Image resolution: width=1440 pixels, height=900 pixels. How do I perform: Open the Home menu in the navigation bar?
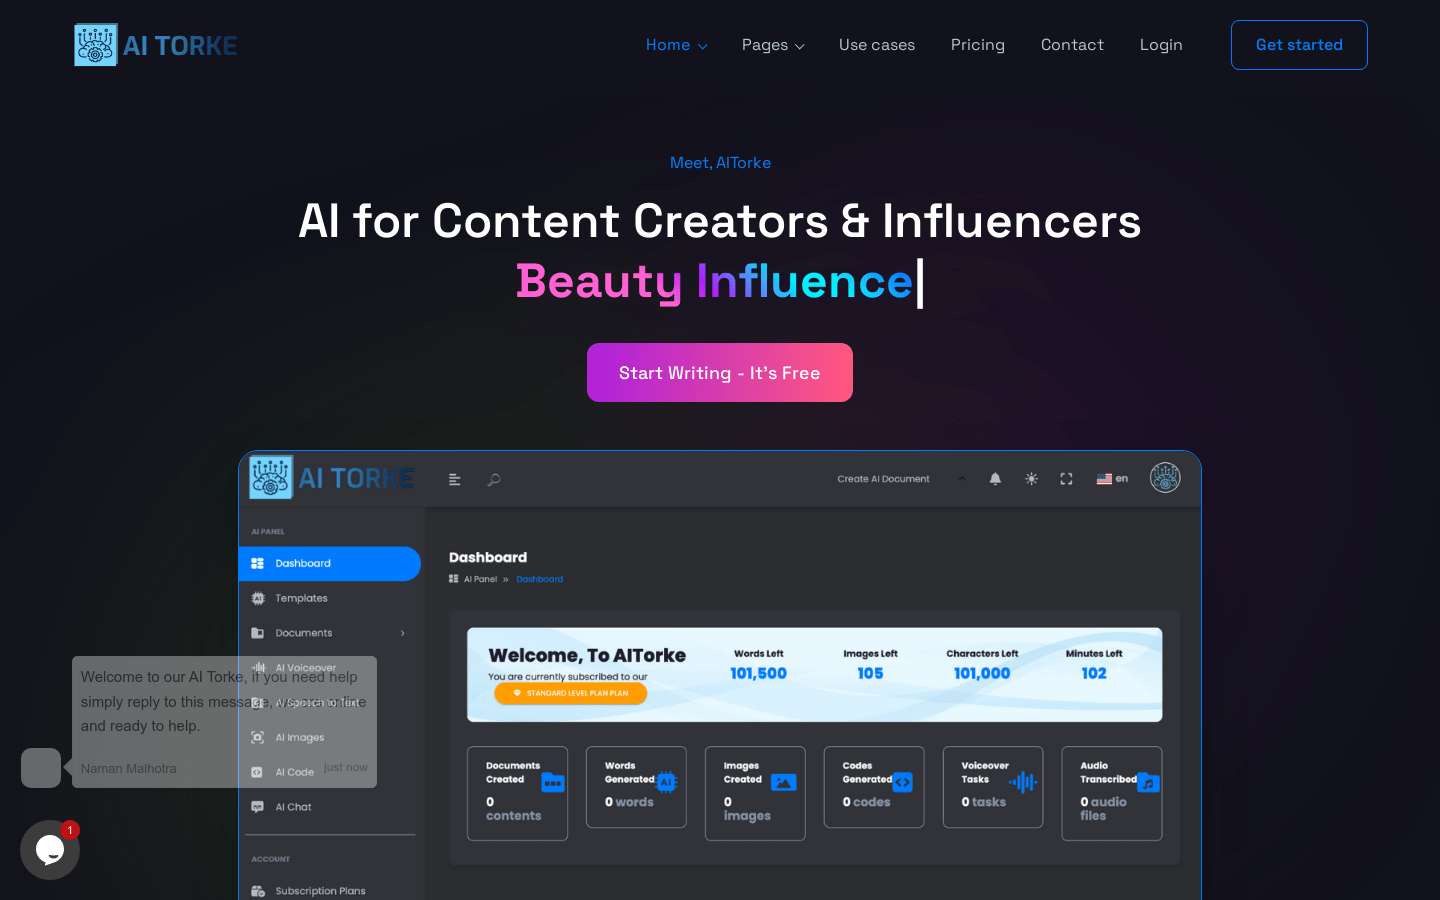(676, 45)
